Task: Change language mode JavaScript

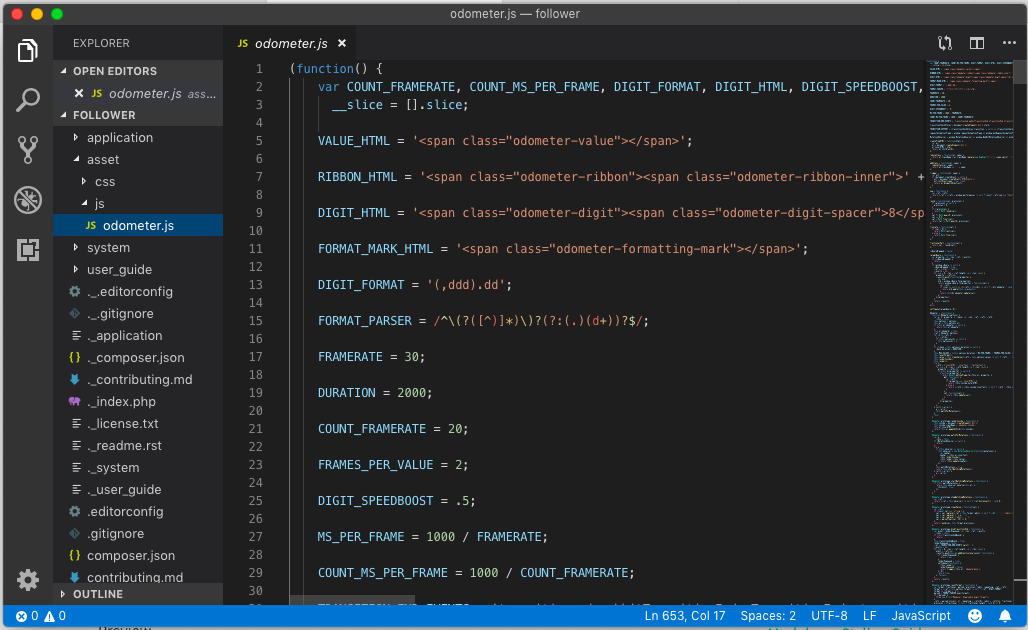Action: [x=920, y=616]
